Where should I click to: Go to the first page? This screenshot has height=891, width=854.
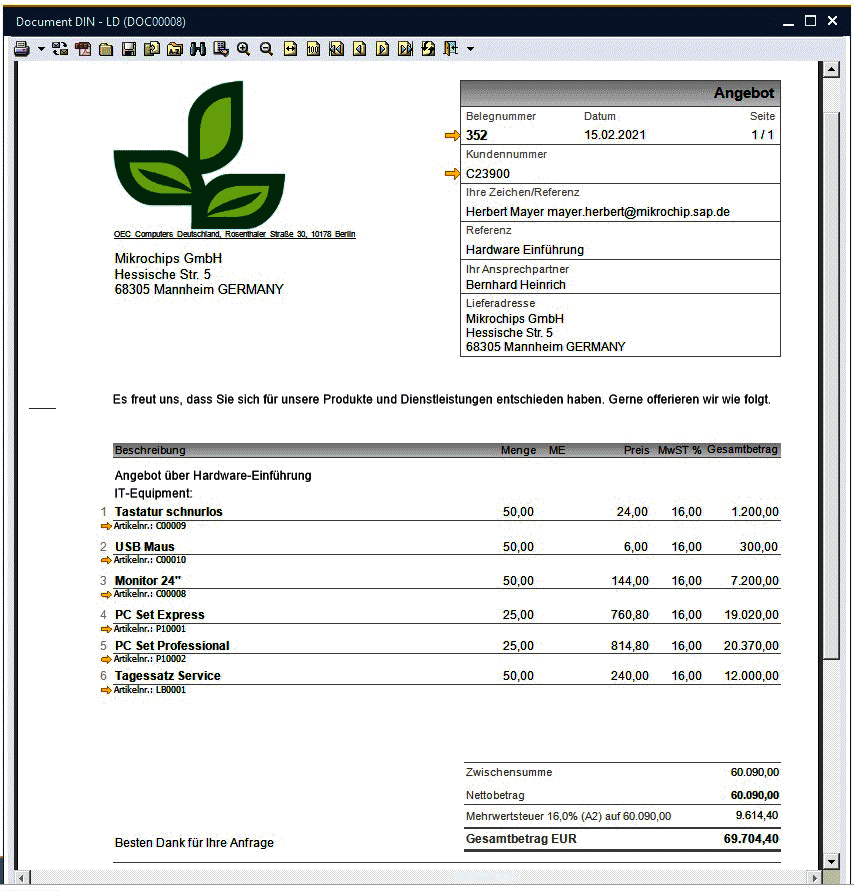pos(336,48)
